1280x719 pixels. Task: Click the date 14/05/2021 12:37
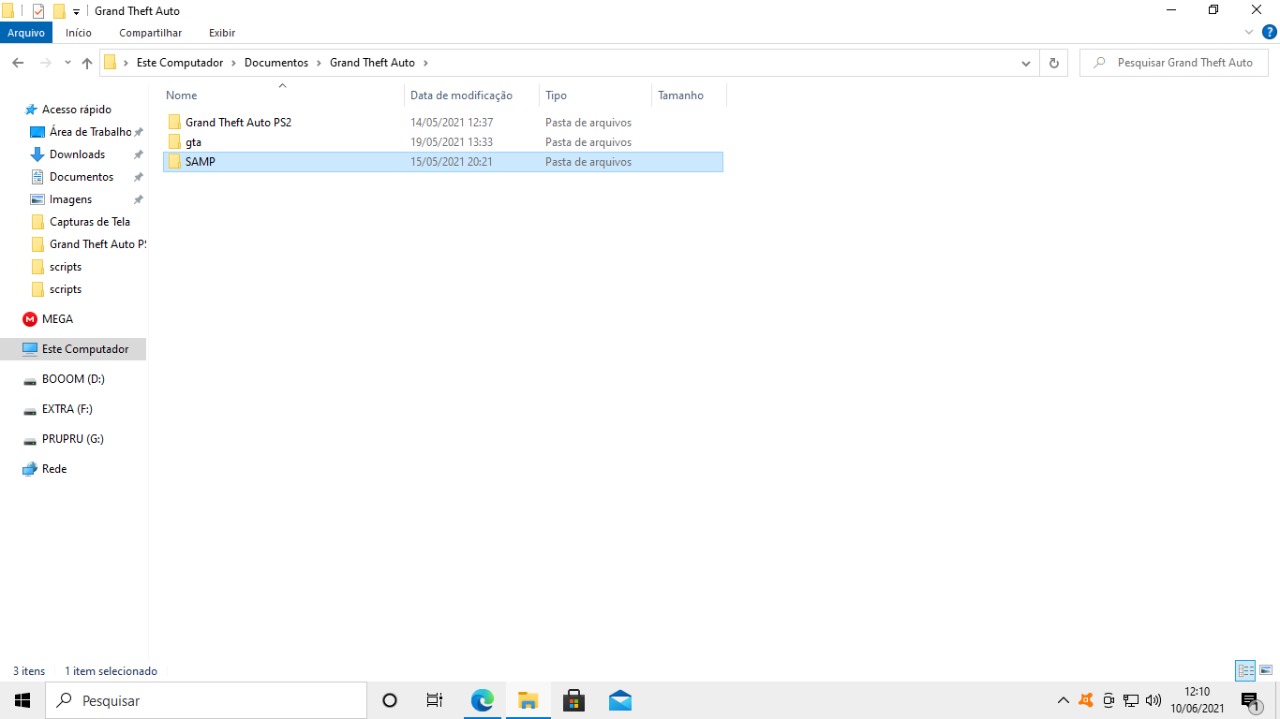tap(452, 122)
